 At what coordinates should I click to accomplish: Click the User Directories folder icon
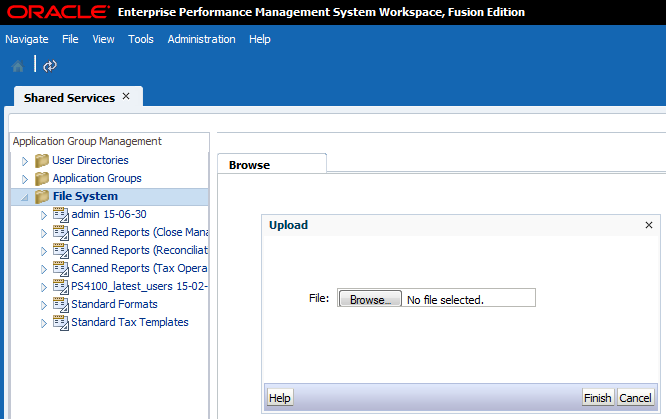coord(42,160)
